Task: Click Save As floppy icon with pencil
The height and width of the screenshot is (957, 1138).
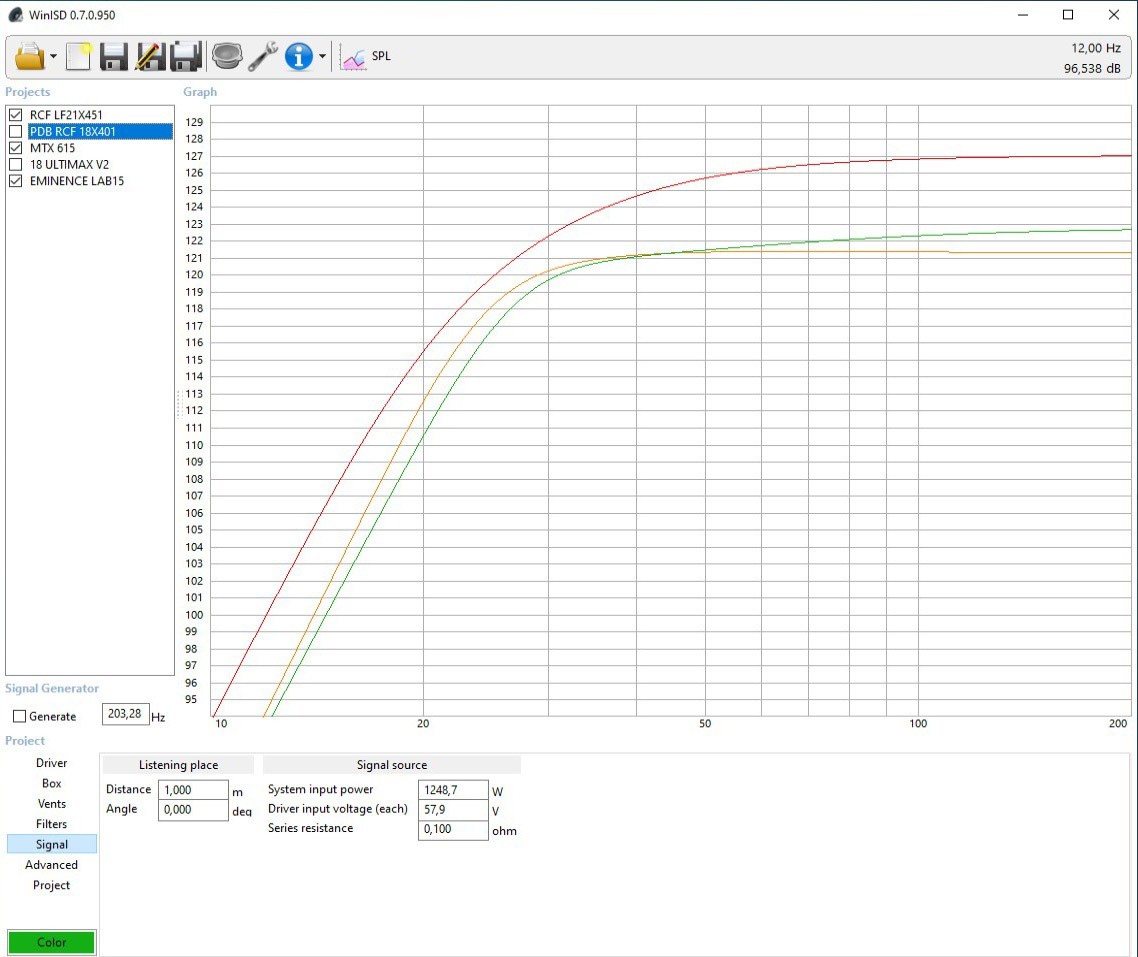Action: (150, 56)
